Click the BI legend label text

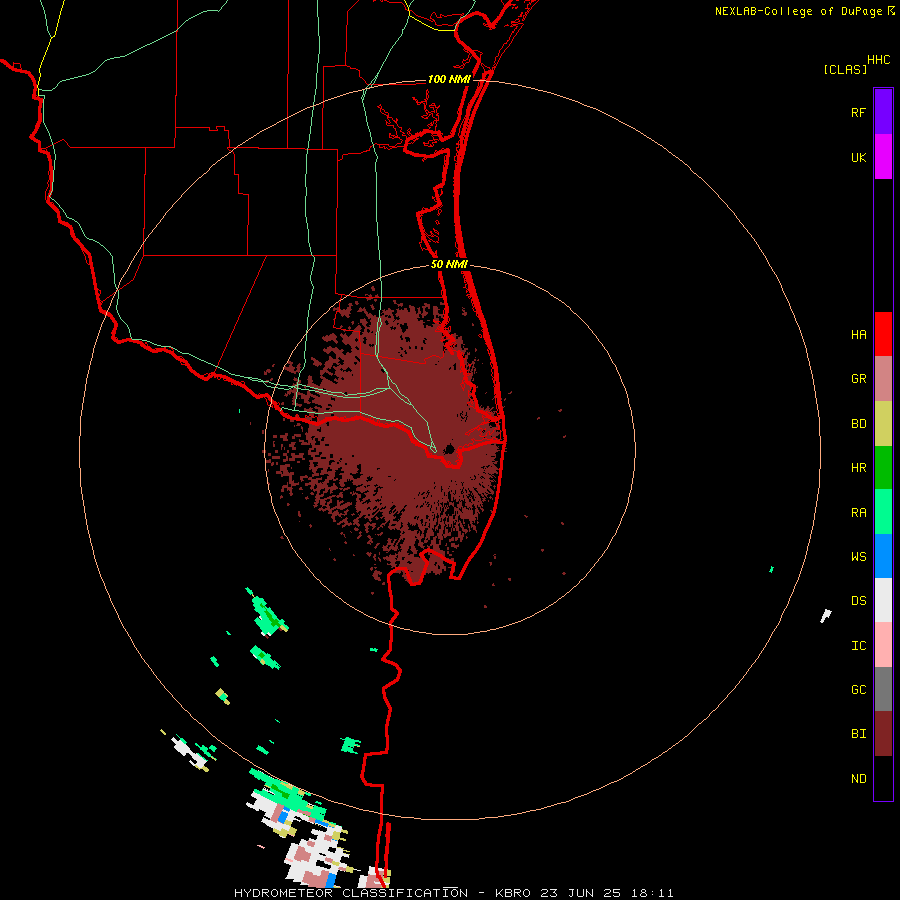click(x=858, y=734)
